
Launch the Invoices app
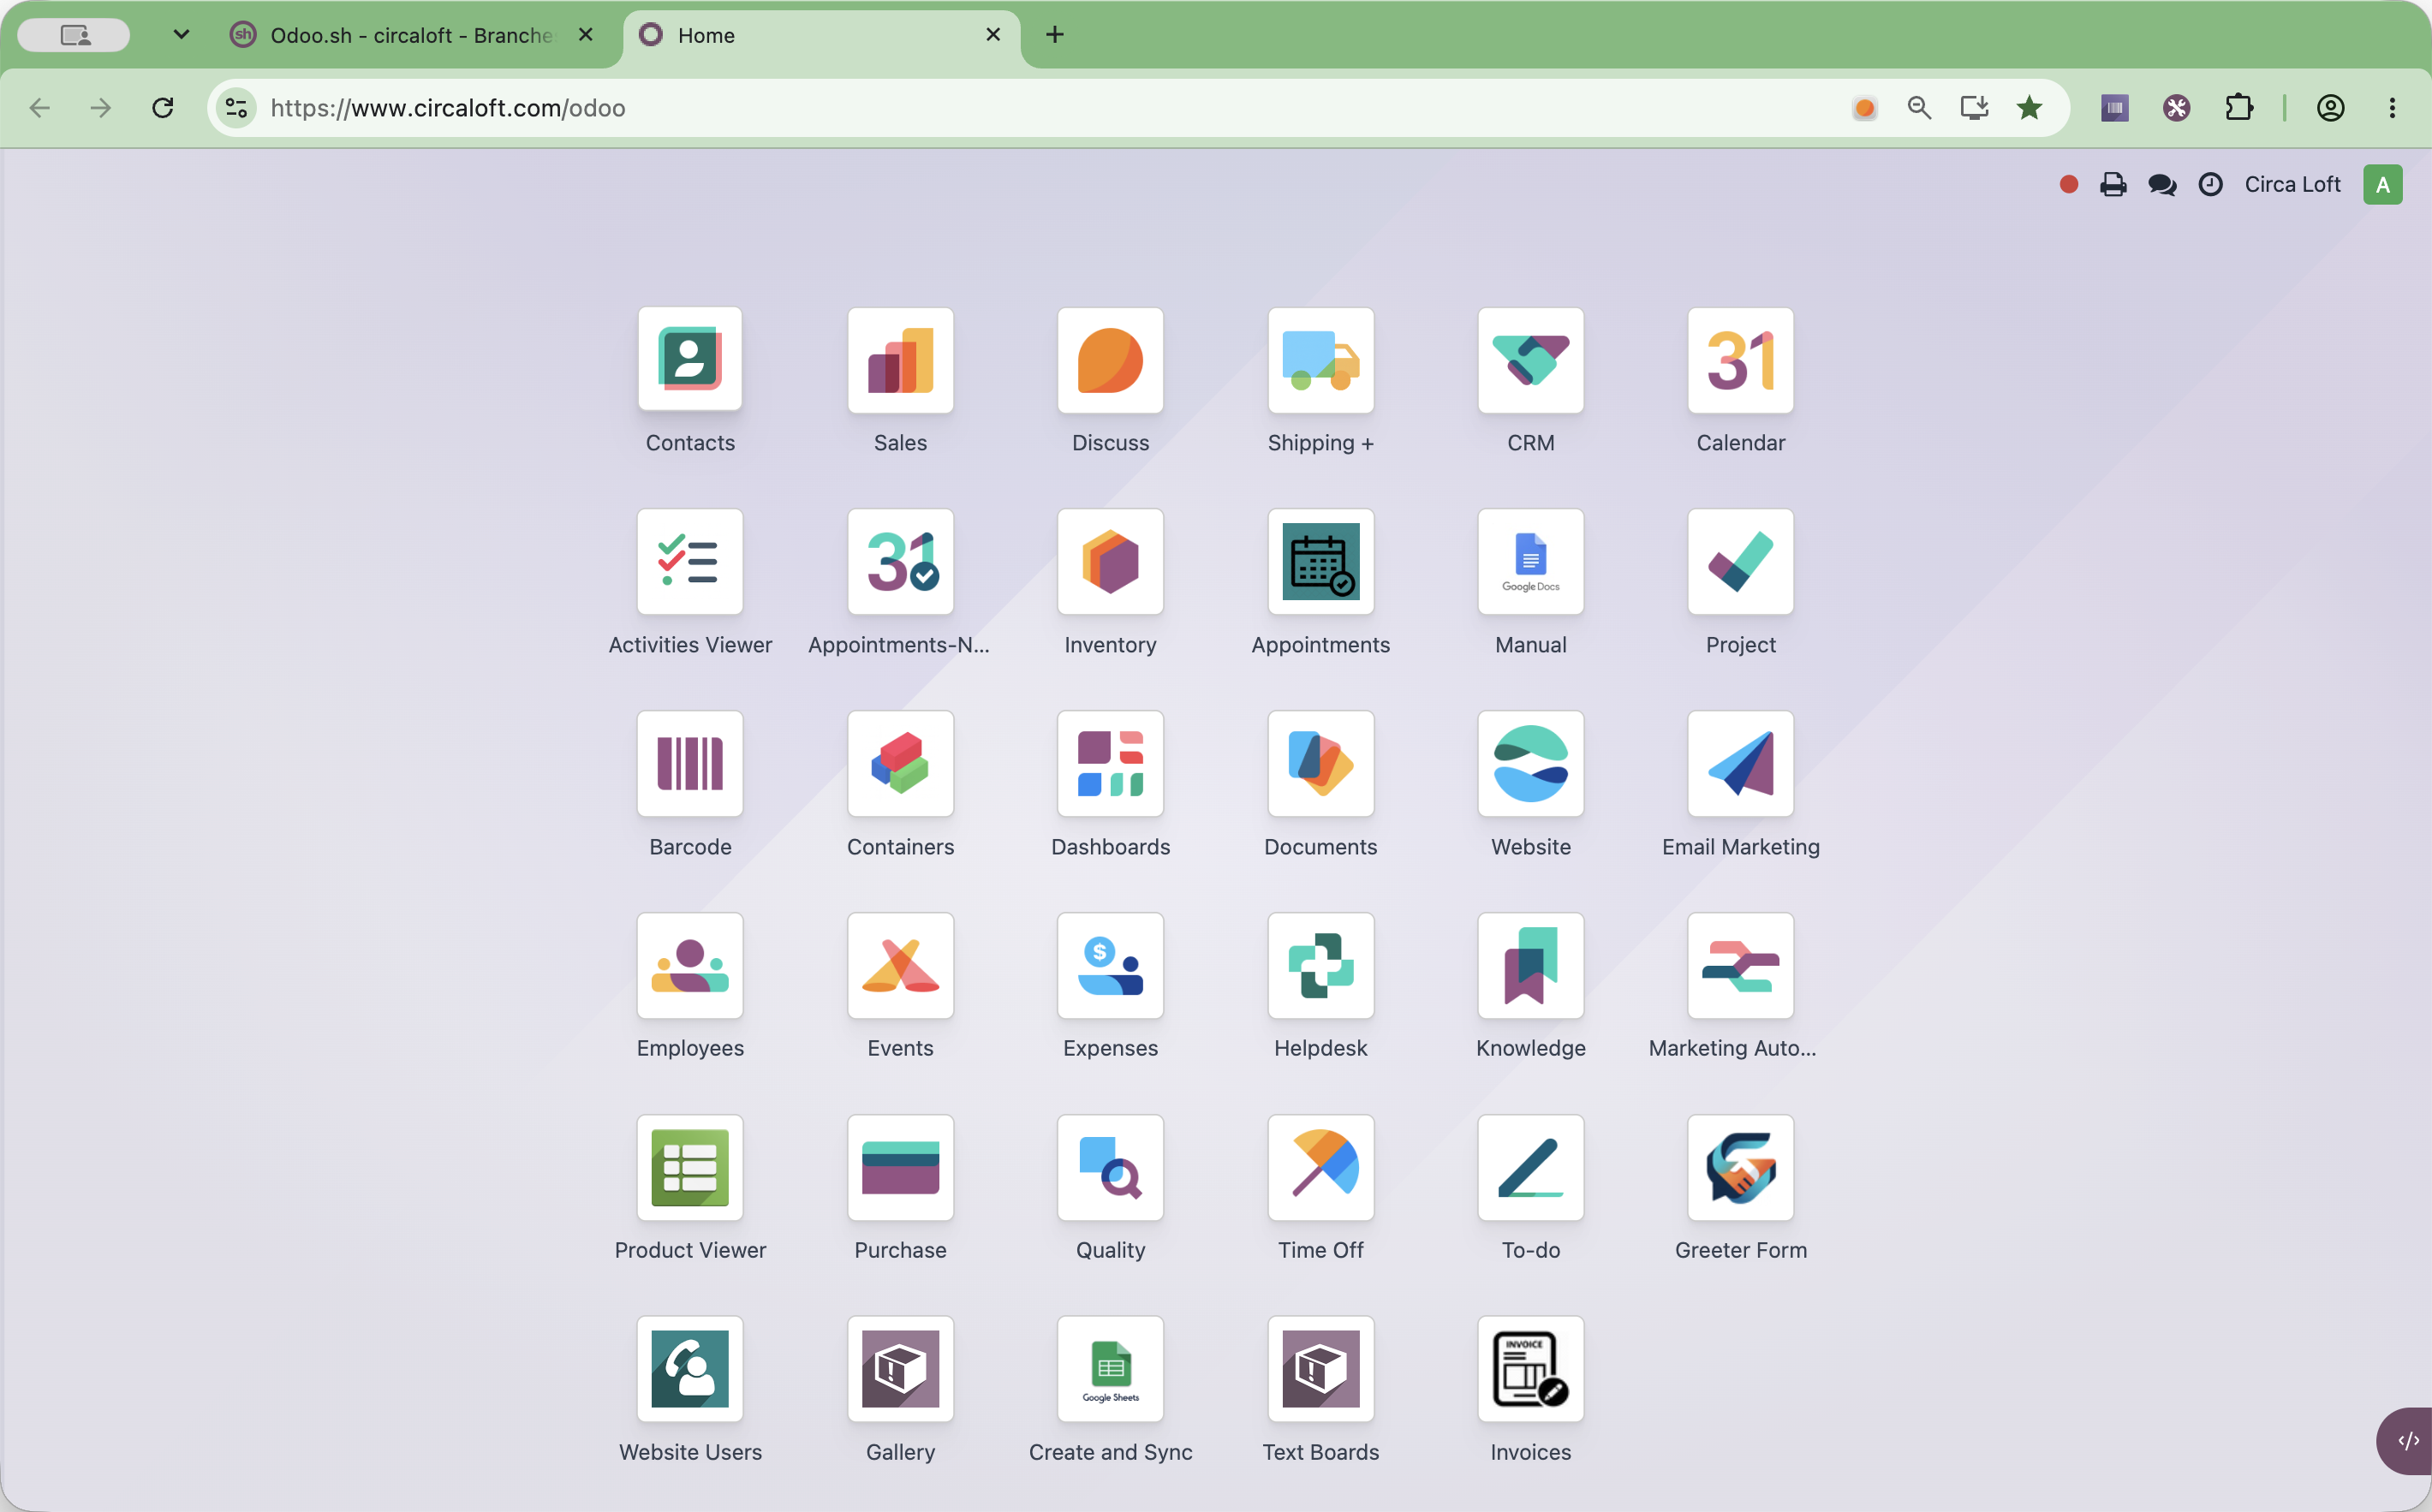tap(1530, 1369)
